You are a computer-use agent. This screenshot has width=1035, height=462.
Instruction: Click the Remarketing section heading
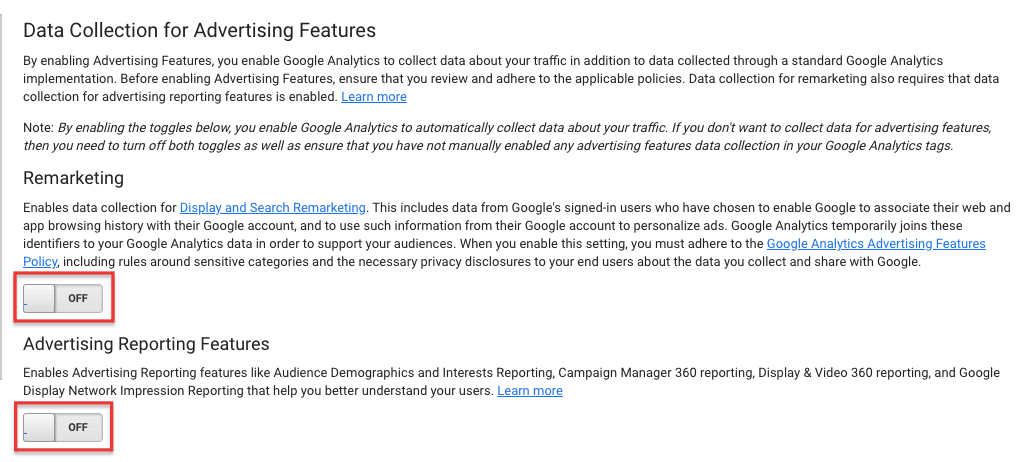(73, 178)
